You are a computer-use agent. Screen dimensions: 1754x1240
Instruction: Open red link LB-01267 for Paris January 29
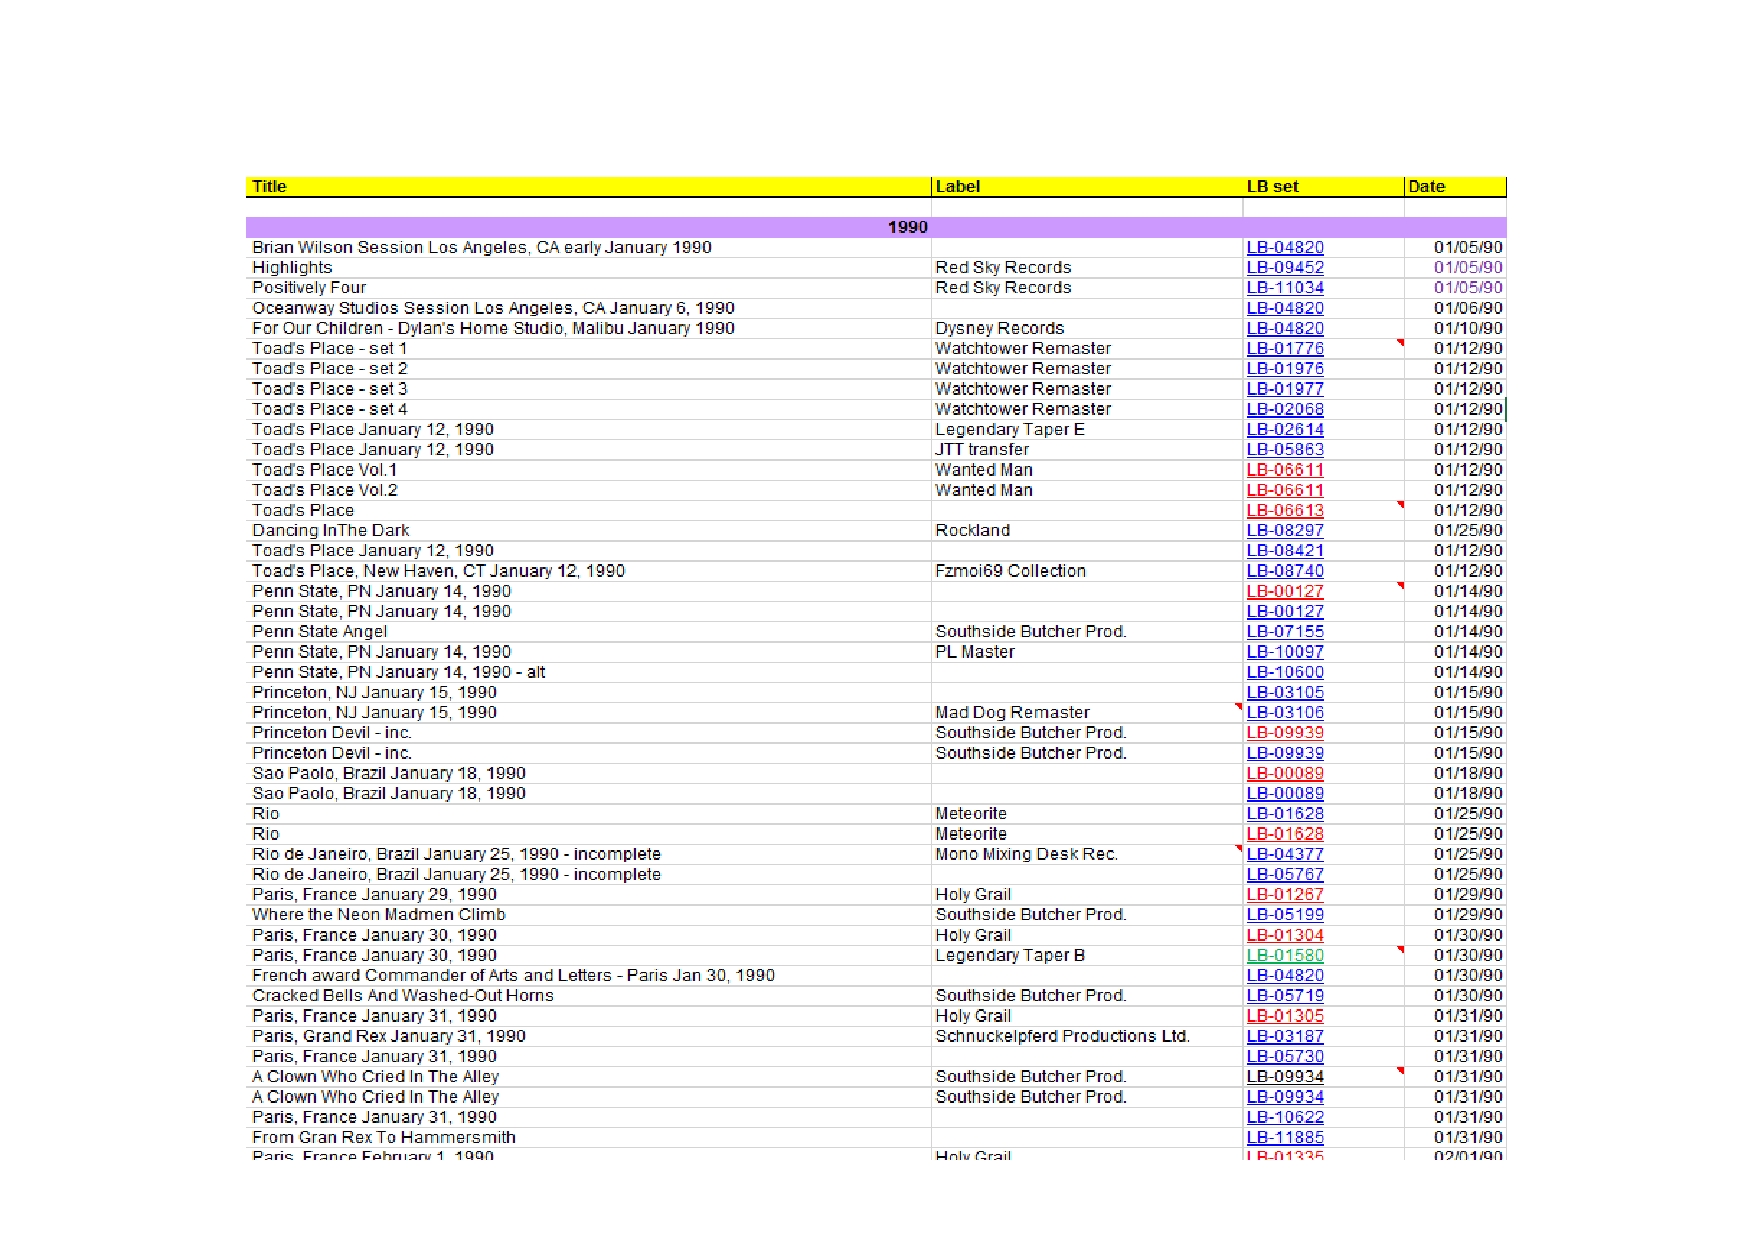[x=1285, y=894]
